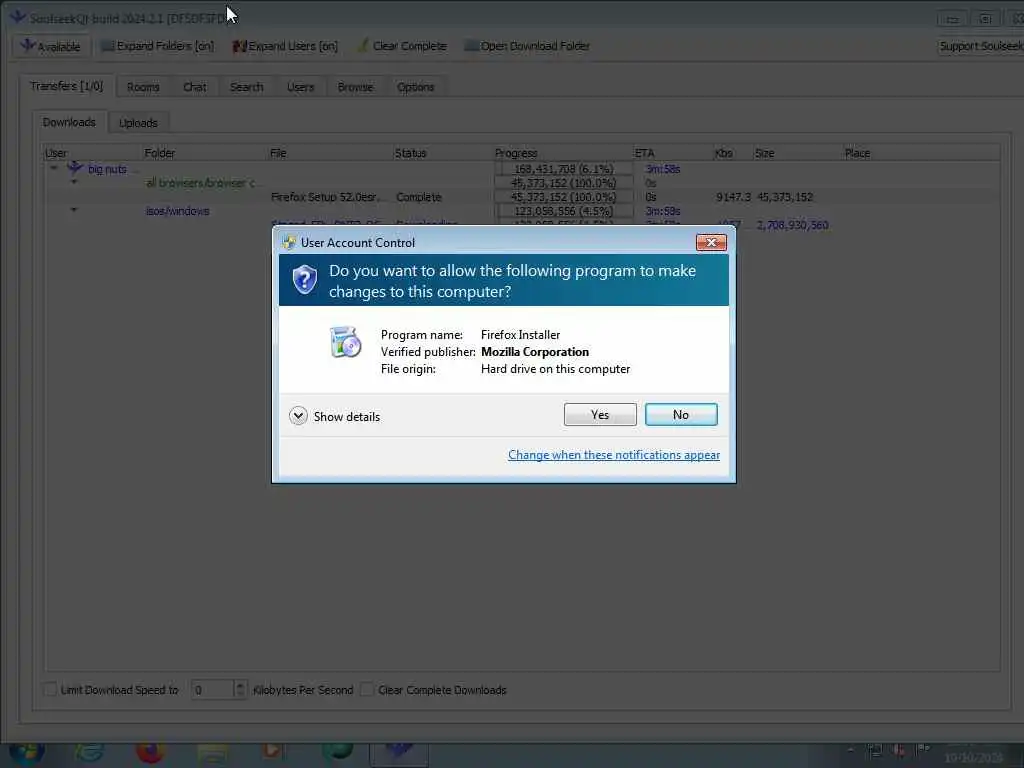Viewport: 1024px width, 768px height.
Task: Click the 9147.3 Kbs value
Action: 733,197
